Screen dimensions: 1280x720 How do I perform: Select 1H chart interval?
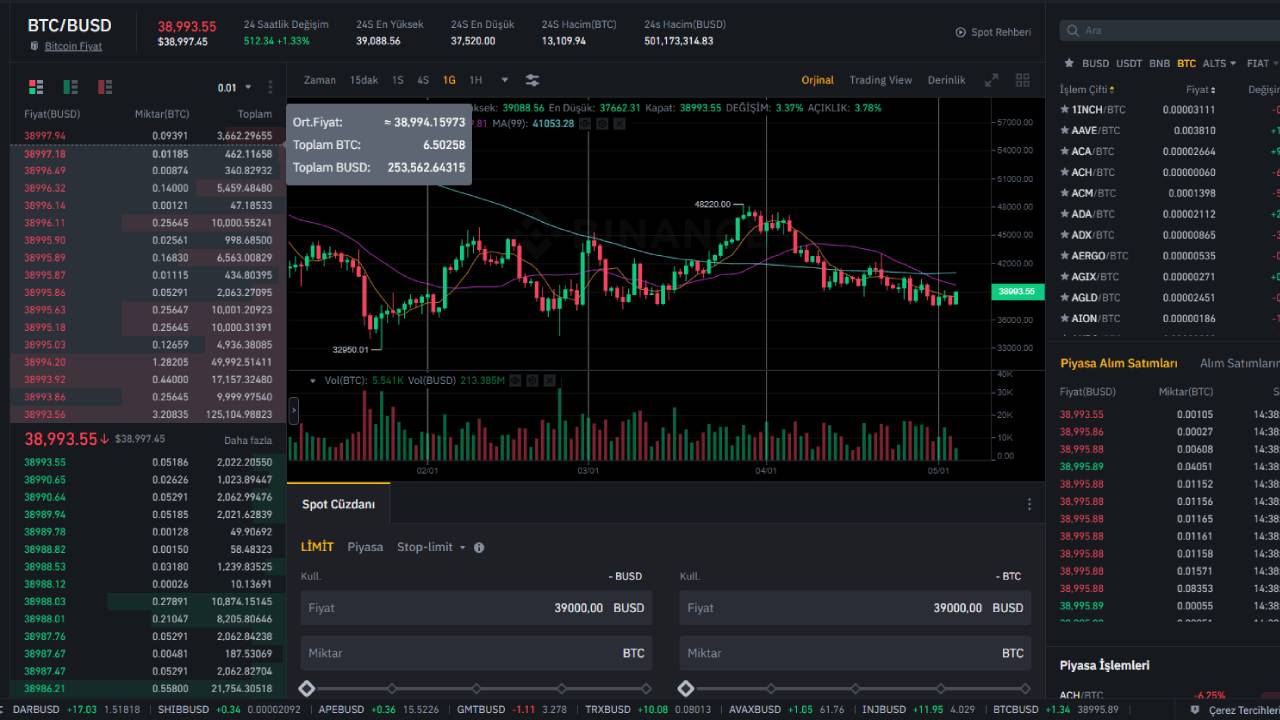coord(476,80)
